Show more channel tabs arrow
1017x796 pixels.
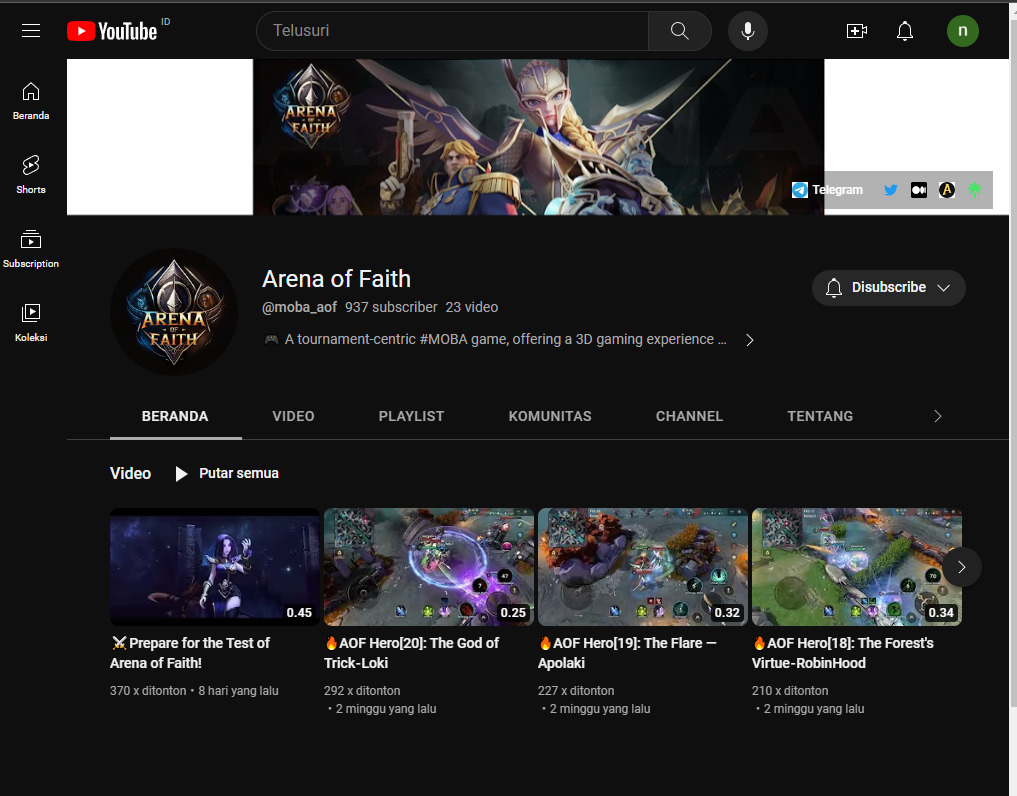(937, 416)
